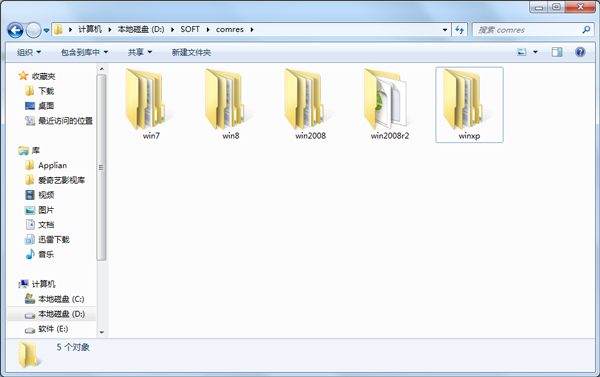Select the win2008 folder

(x=310, y=103)
